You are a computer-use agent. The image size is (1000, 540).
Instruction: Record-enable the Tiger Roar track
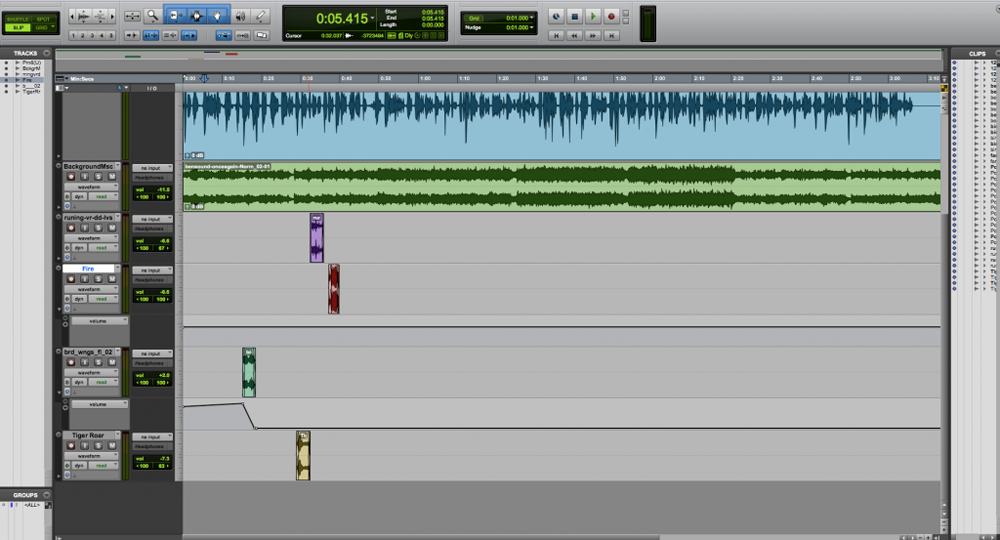click(71, 445)
